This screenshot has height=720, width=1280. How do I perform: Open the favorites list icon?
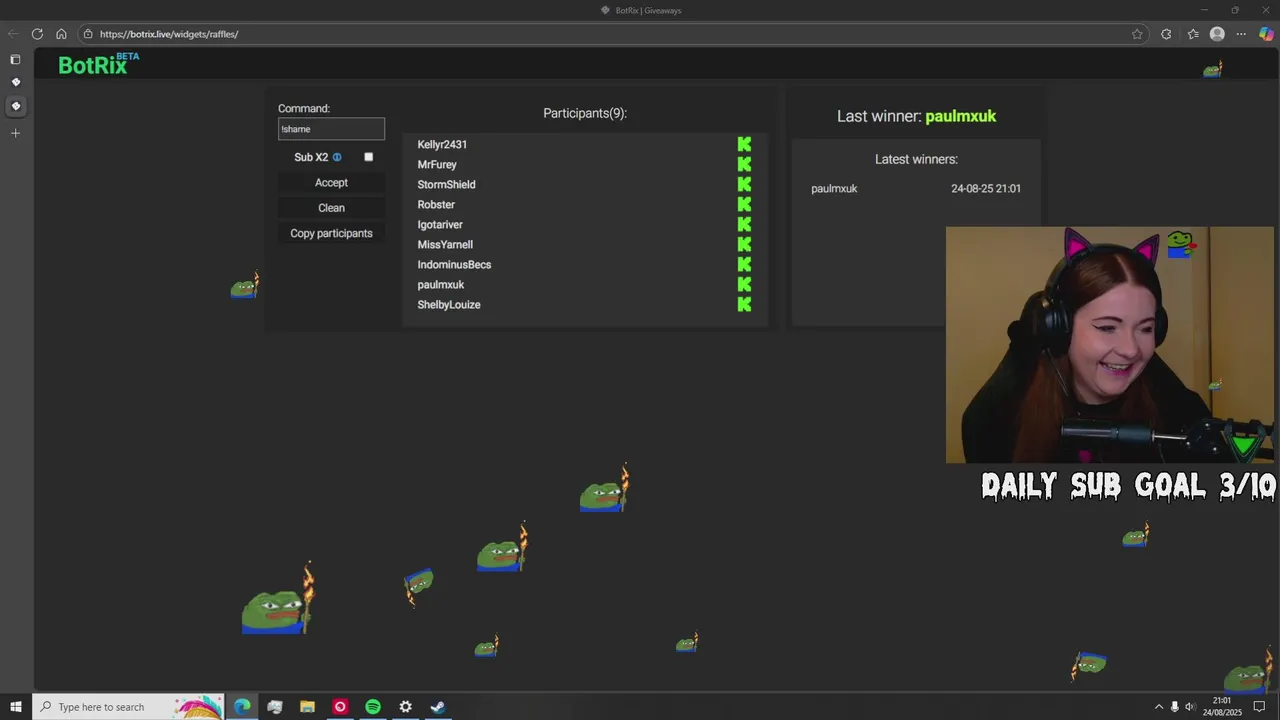1193,34
